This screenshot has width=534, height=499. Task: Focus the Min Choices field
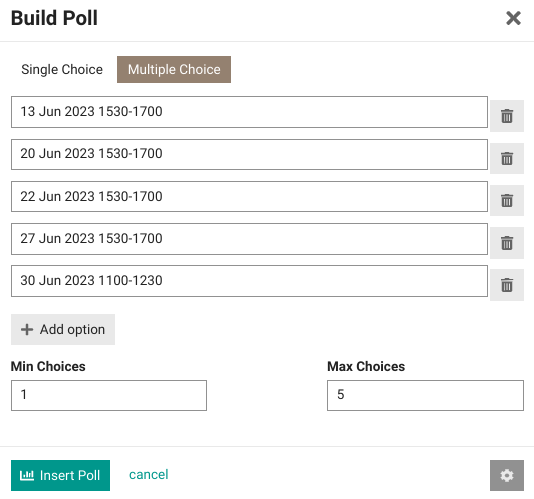click(109, 395)
